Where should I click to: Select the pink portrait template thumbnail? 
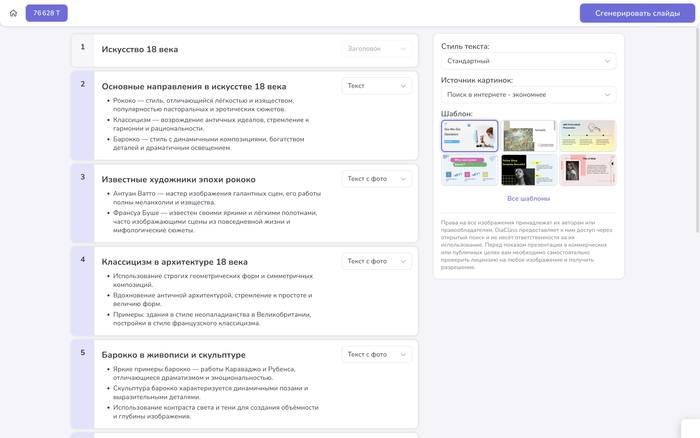point(588,170)
